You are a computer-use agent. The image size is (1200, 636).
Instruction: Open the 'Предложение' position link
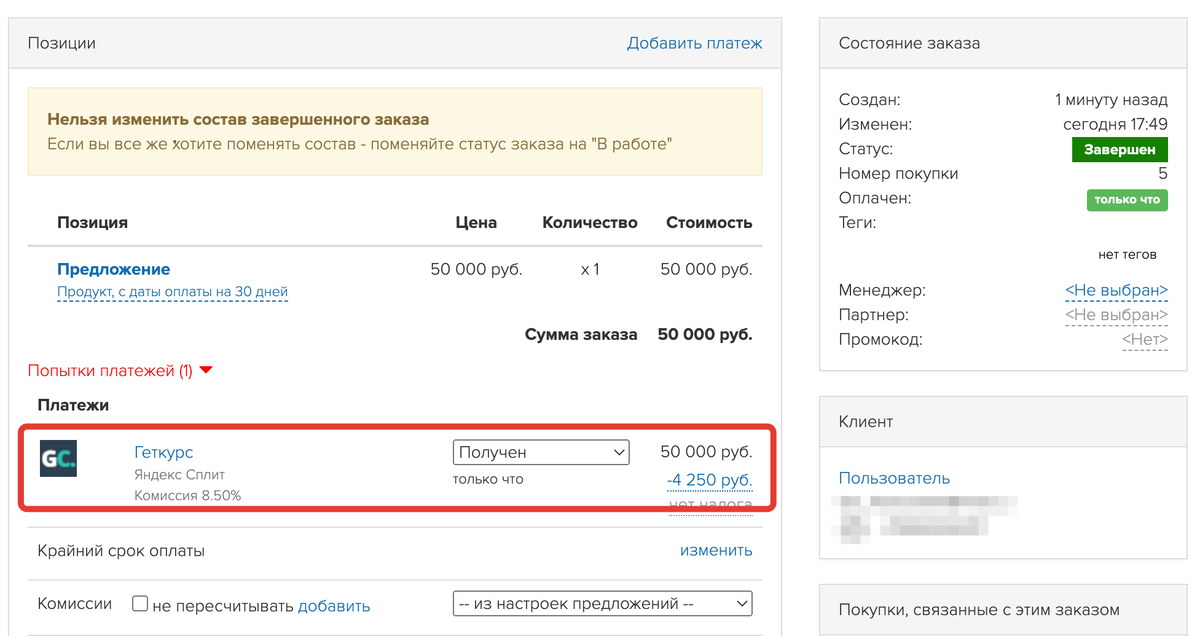click(x=113, y=269)
